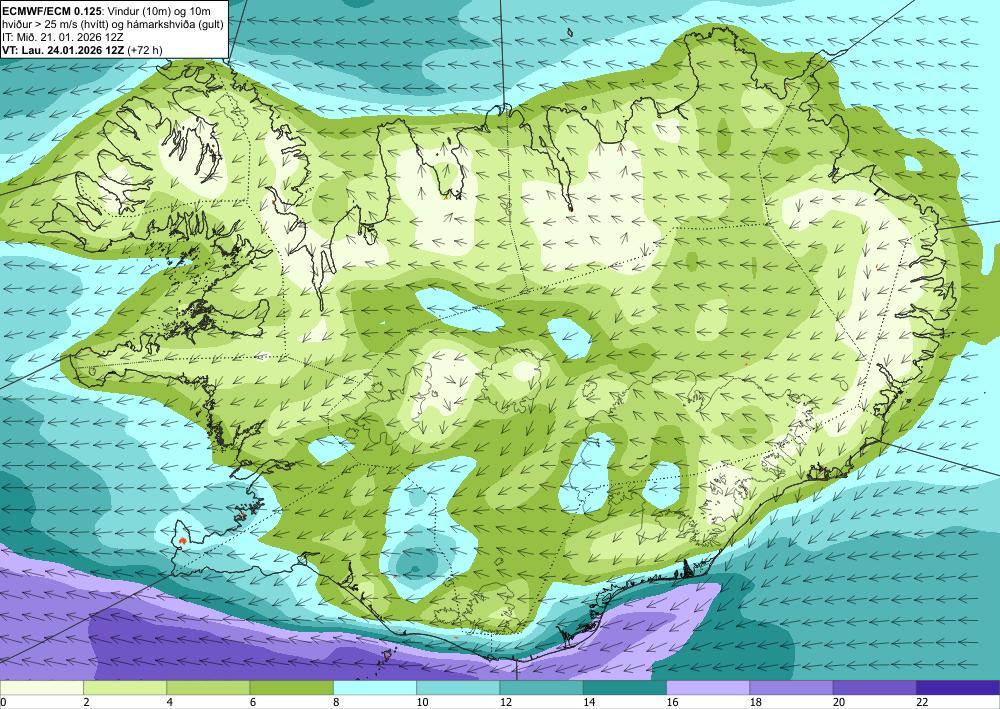
Task: Click the legend scale label '20'
Action: pyautogui.click(x=839, y=702)
